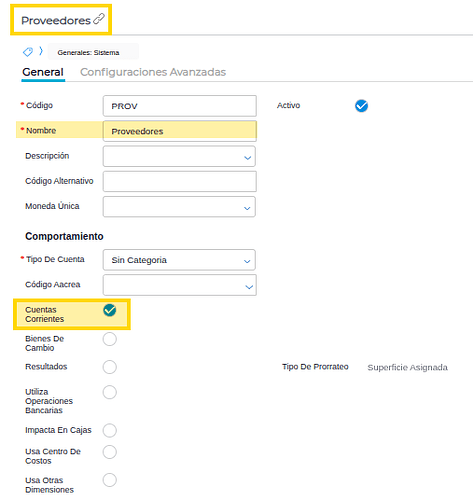Click the blue tag icon in breadcrumb
The width and height of the screenshot is (473, 500).
click(28, 52)
